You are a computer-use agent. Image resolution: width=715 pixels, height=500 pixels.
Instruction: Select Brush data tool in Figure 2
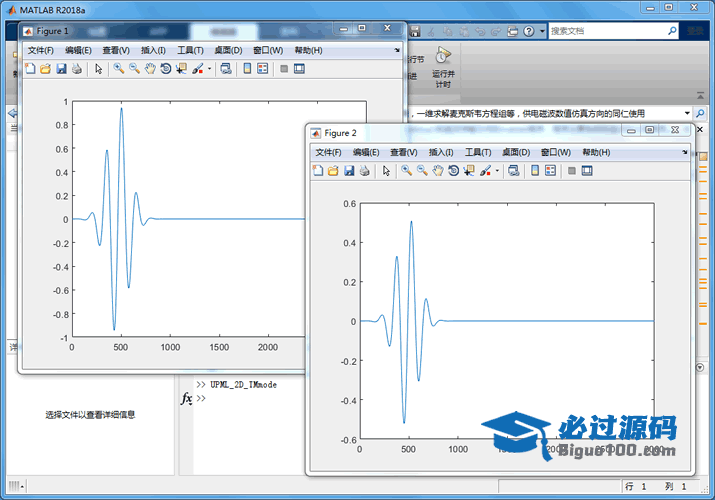[486, 171]
